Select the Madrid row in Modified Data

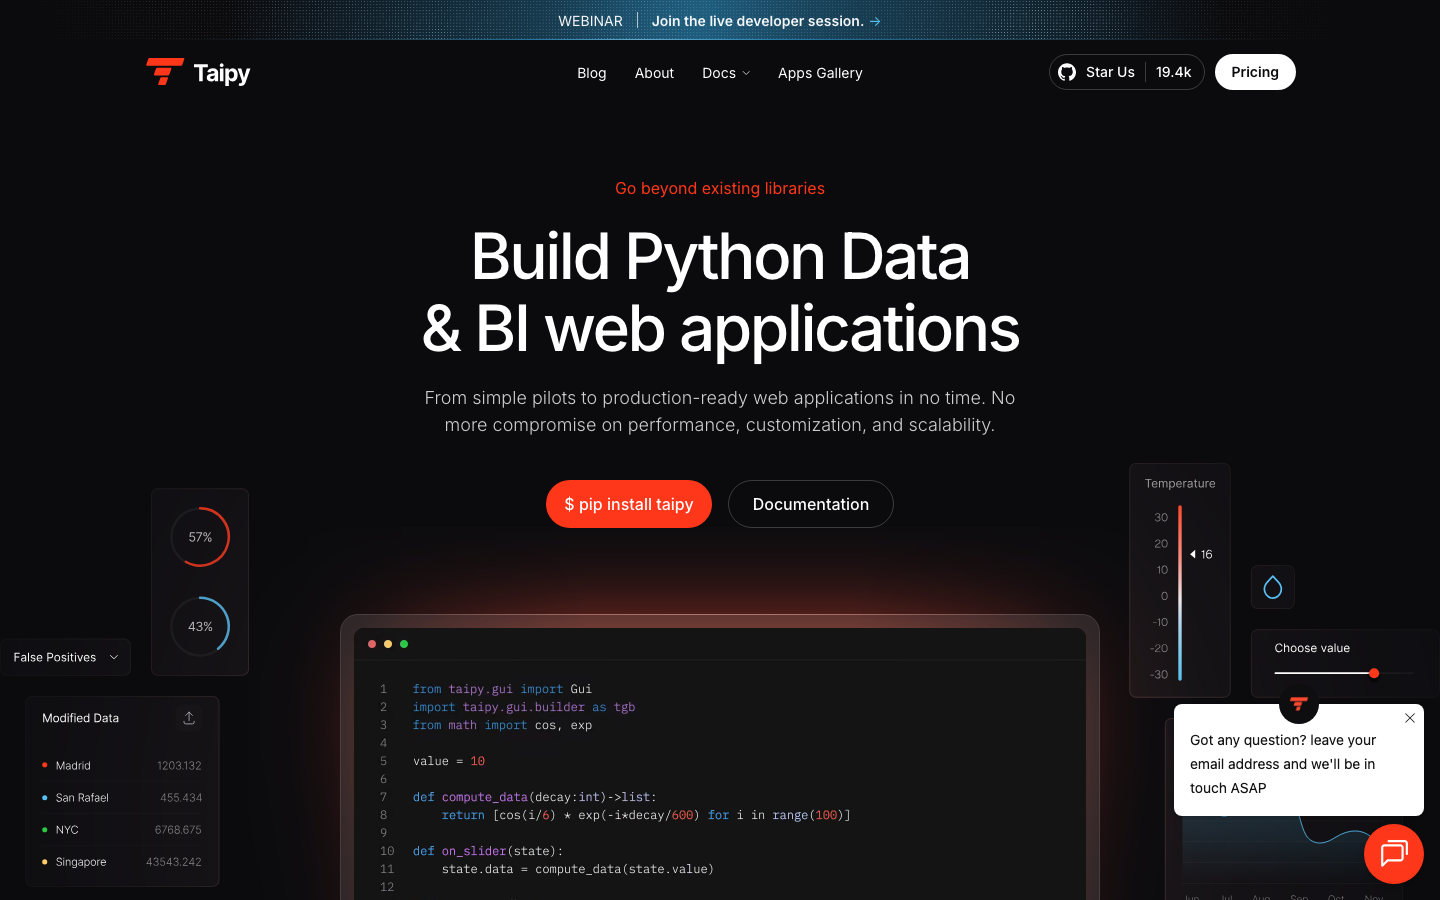pos(122,766)
